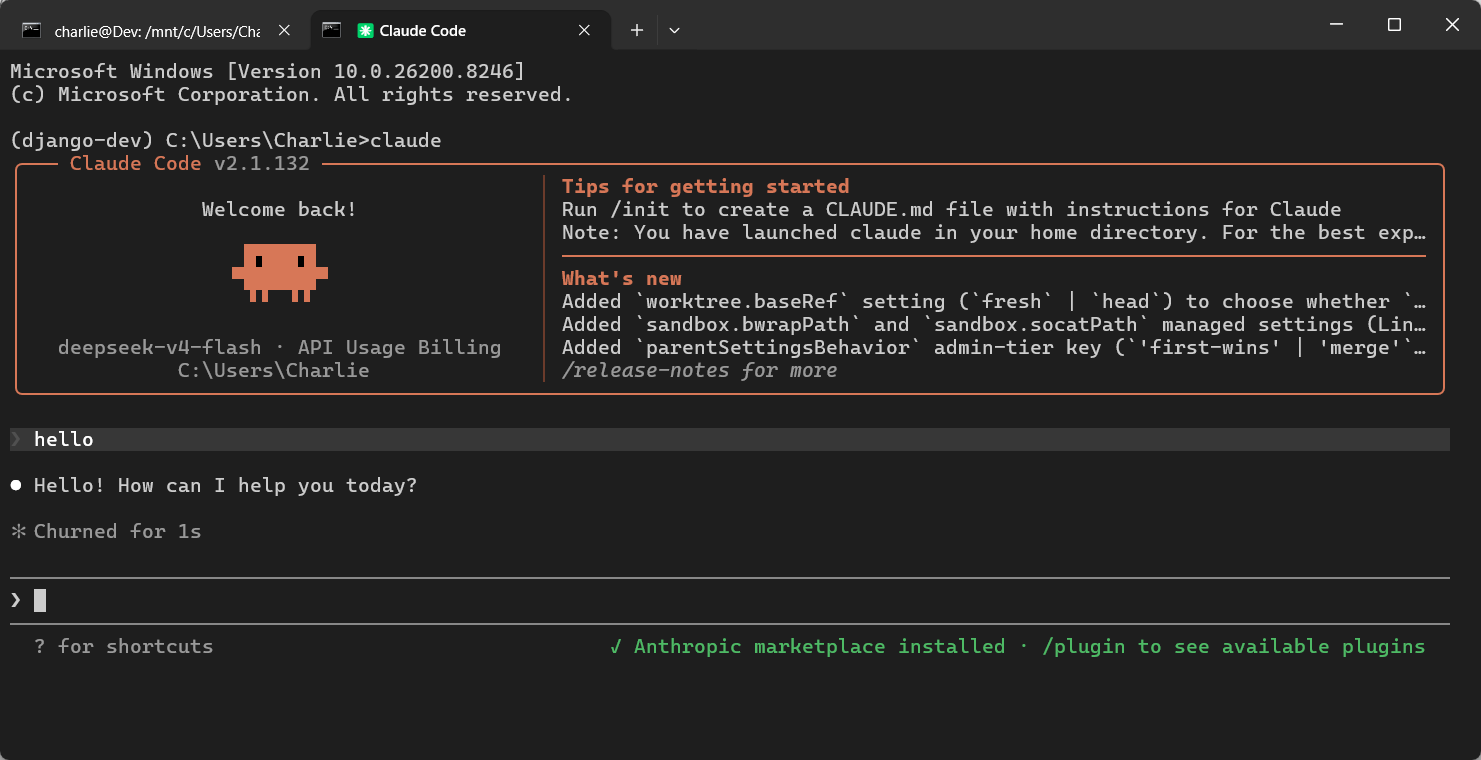Click the prompt chevron at the input line

coord(16,601)
